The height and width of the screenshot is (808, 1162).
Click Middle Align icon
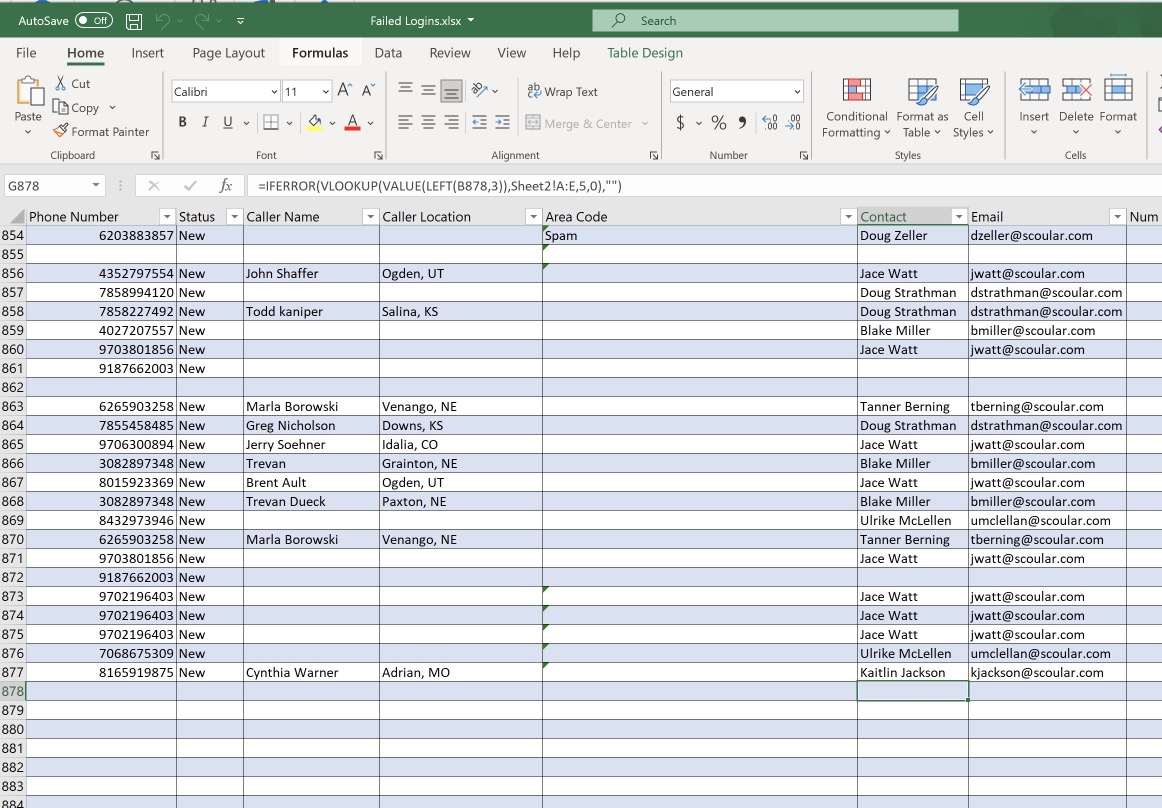pyautogui.click(x=428, y=90)
